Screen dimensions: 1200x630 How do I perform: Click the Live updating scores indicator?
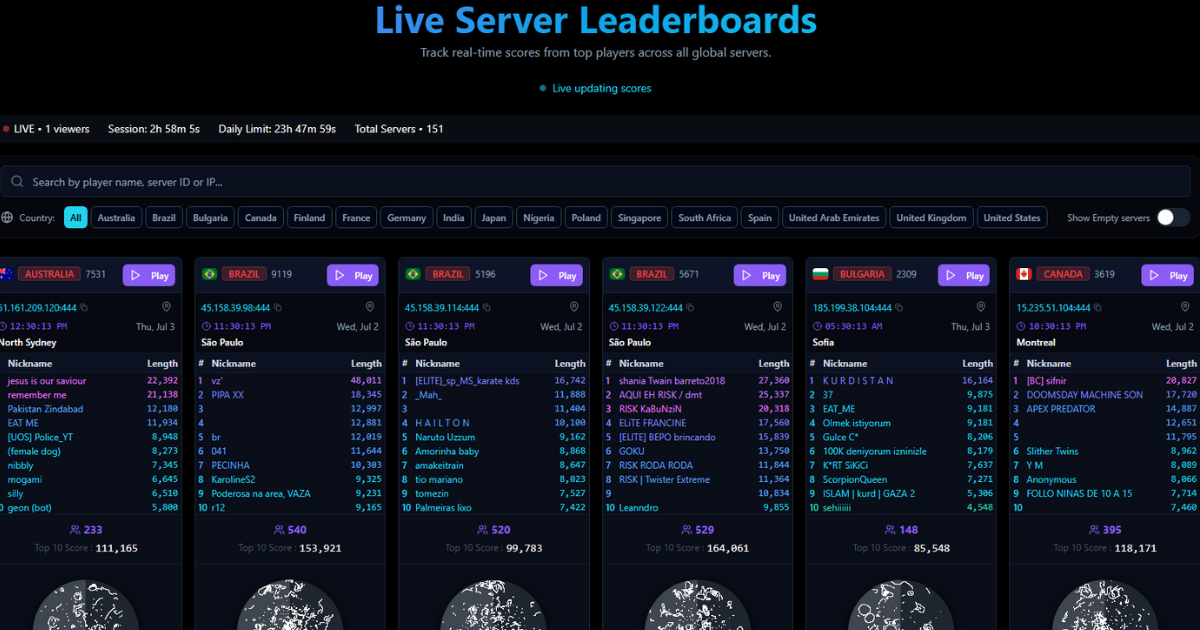[x=598, y=88]
